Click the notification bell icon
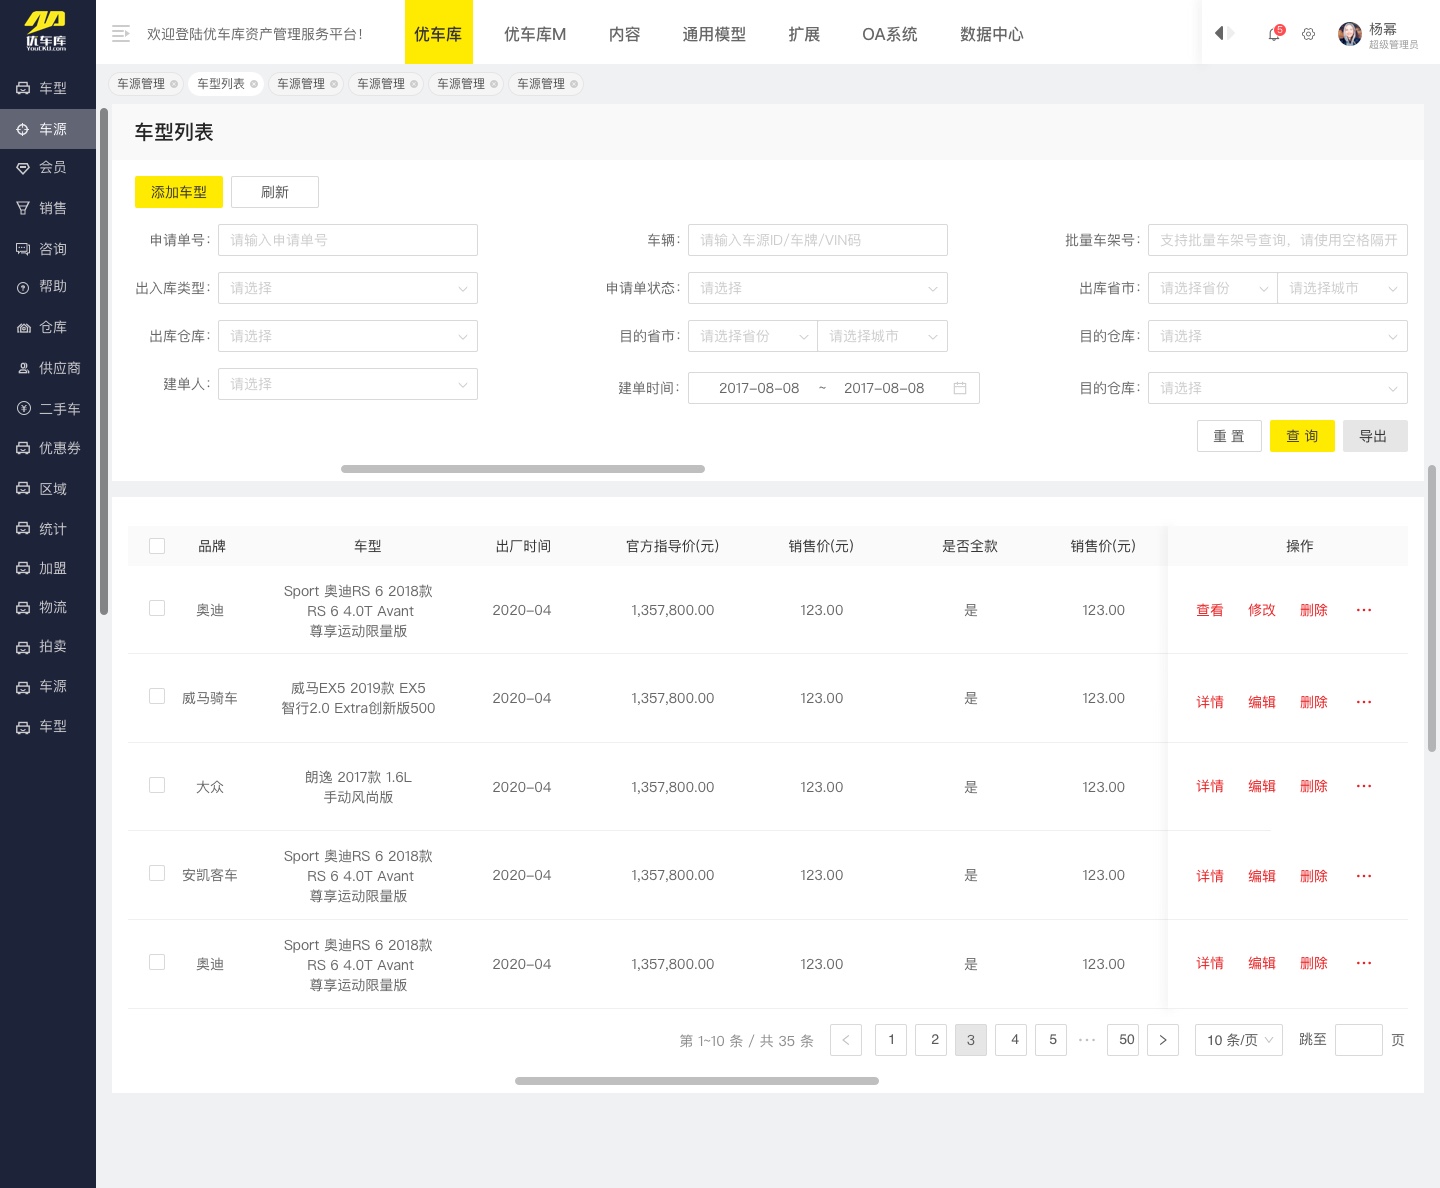Viewport: 1440px width, 1188px height. tap(1274, 34)
